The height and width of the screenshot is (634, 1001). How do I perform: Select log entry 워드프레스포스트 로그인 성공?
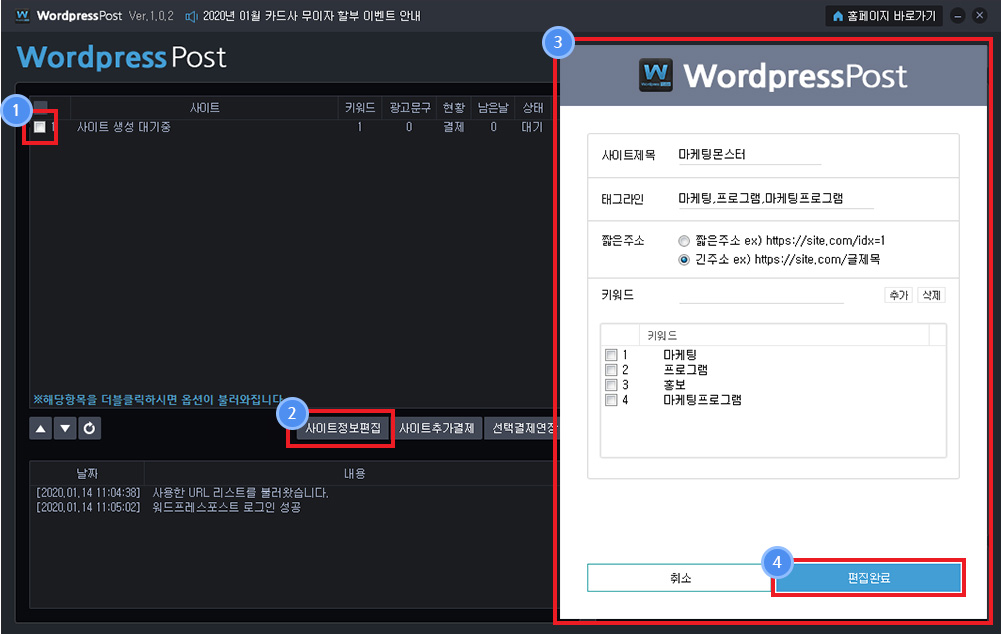(x=227, y=507)
